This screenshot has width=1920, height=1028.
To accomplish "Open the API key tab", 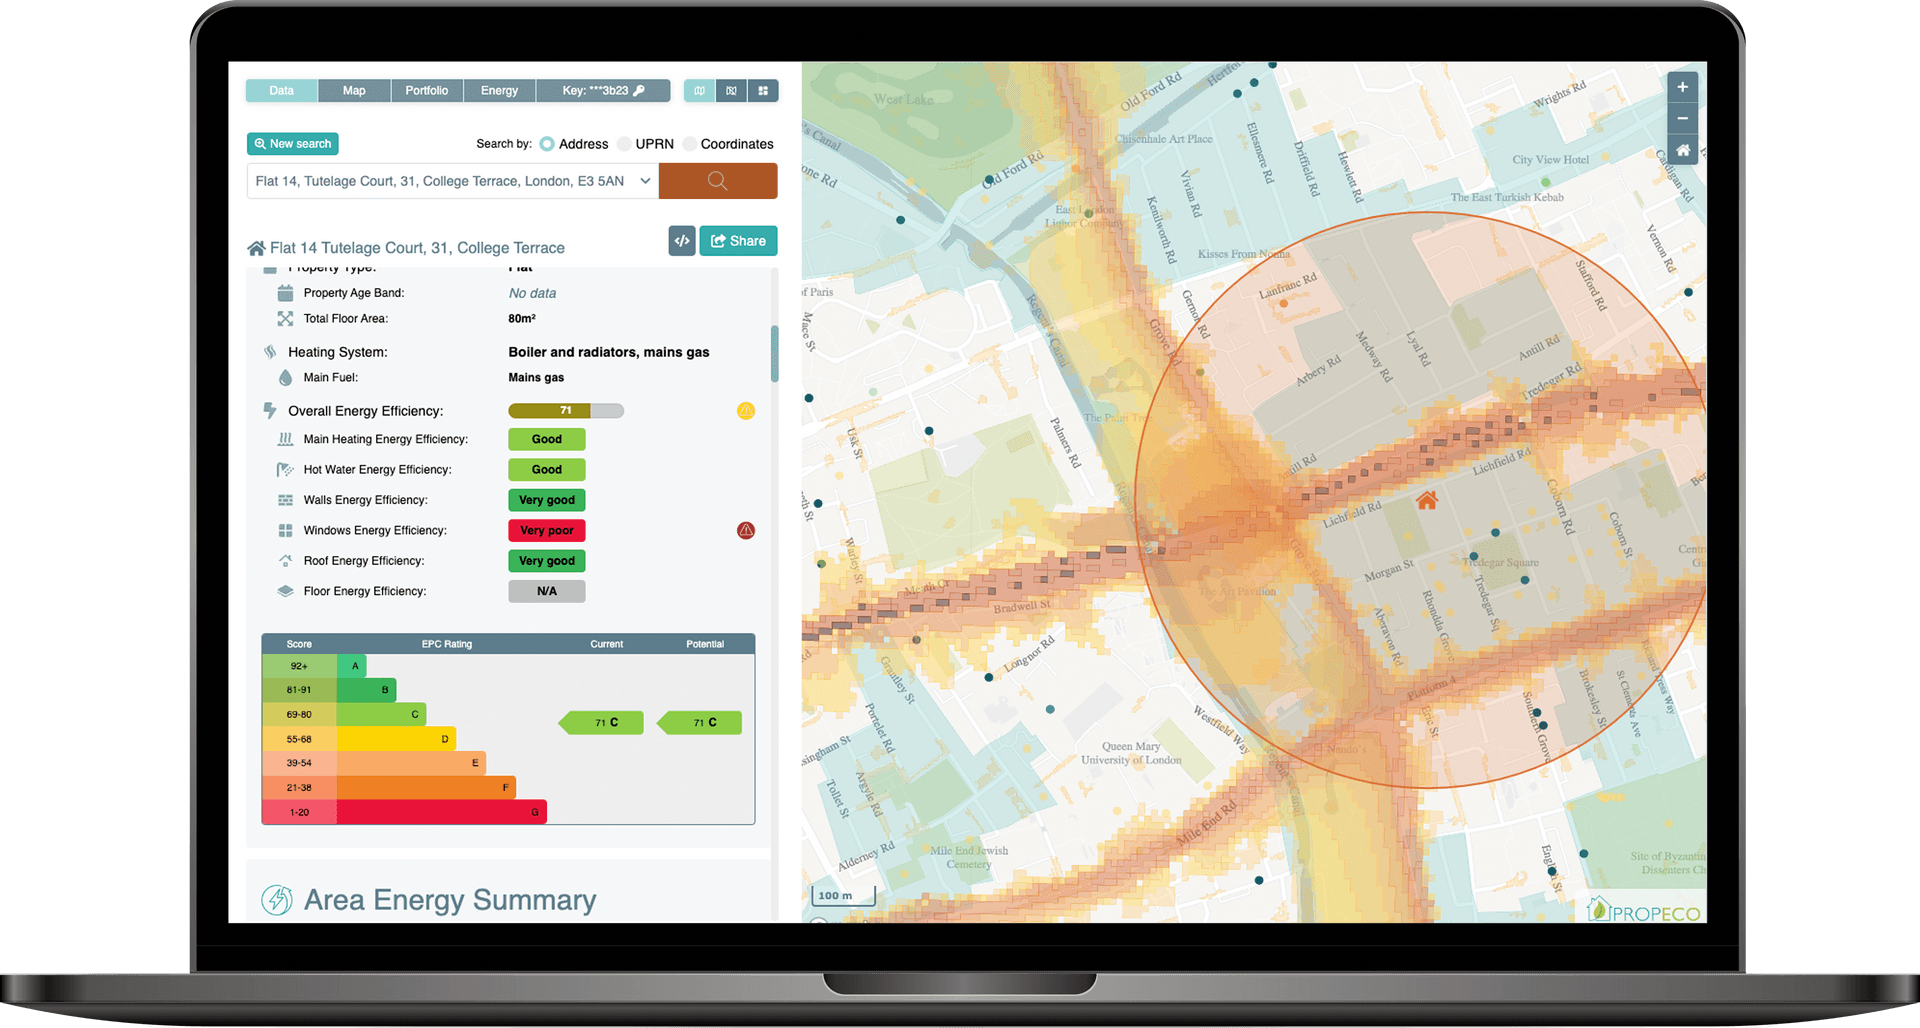I will pyautogui.click(x=603, y=91).
